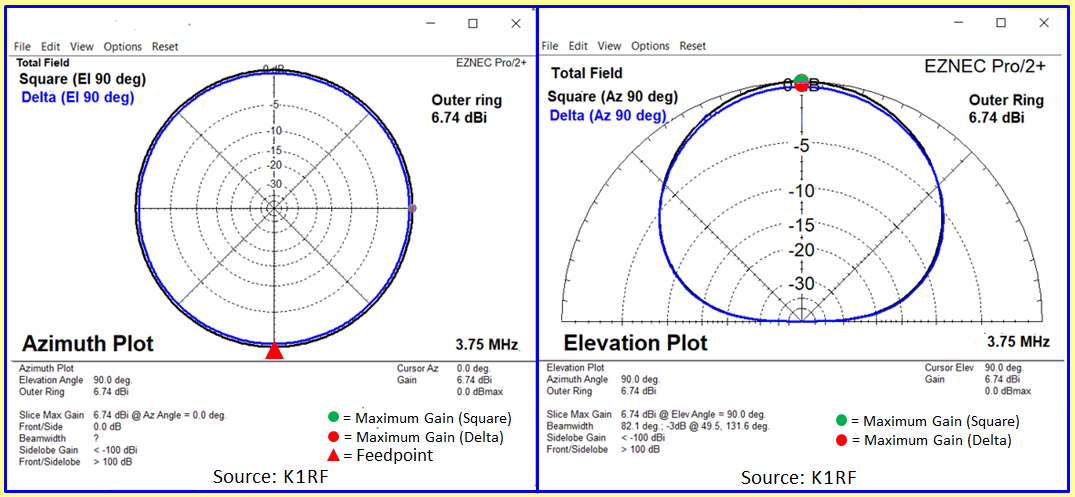Viewport: 1075px width, 497px height.
Task: Click green Maximum Gain (Square) legend dot, azimuth window
Action: 332,418
